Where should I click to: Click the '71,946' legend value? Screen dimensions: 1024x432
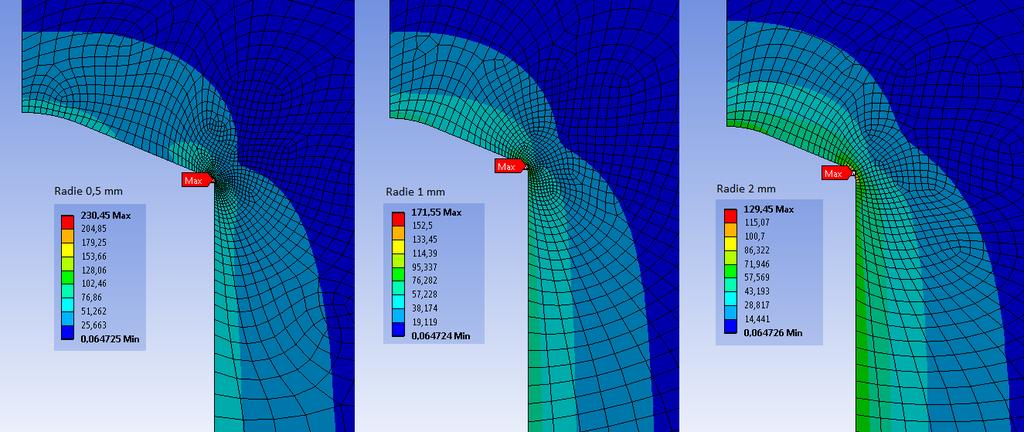[x=756, y=264]
